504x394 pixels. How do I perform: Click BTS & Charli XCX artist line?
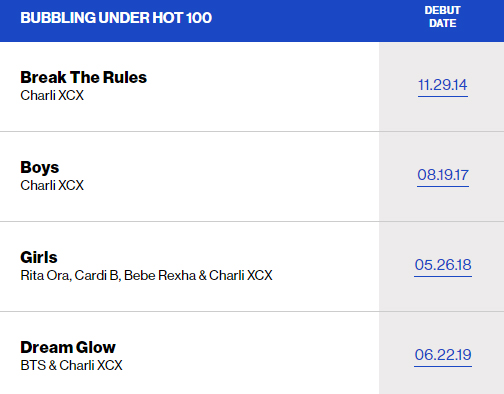click(71, 366)
